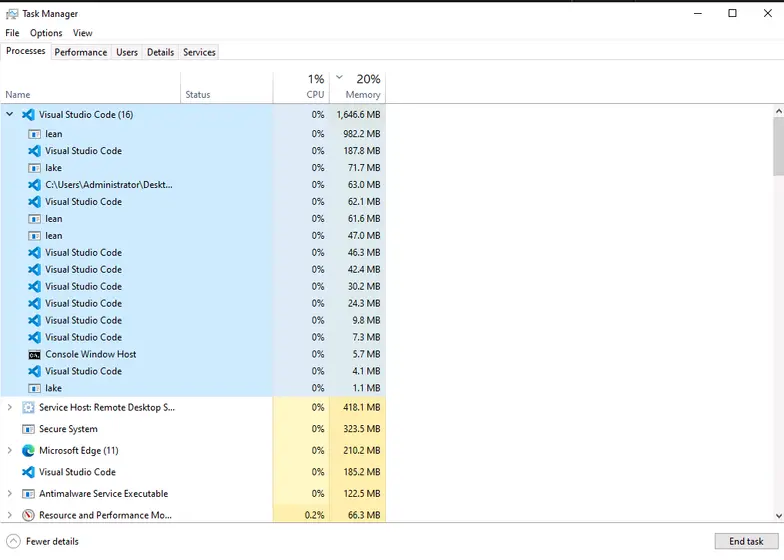Viewport: 784px width, 560px height.
Task: Expand the Service Host: Remote Desktop group
Action: (10, 407)
